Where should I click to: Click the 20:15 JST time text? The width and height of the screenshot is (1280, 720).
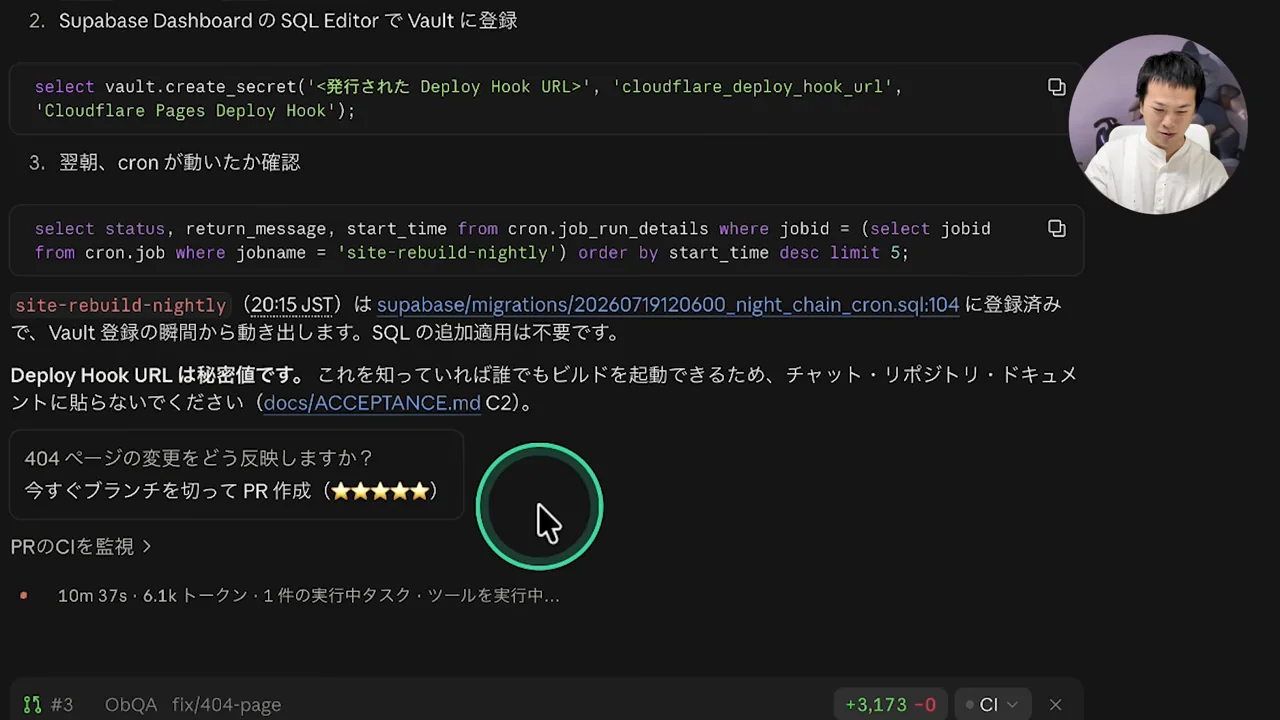pos(291,305)
